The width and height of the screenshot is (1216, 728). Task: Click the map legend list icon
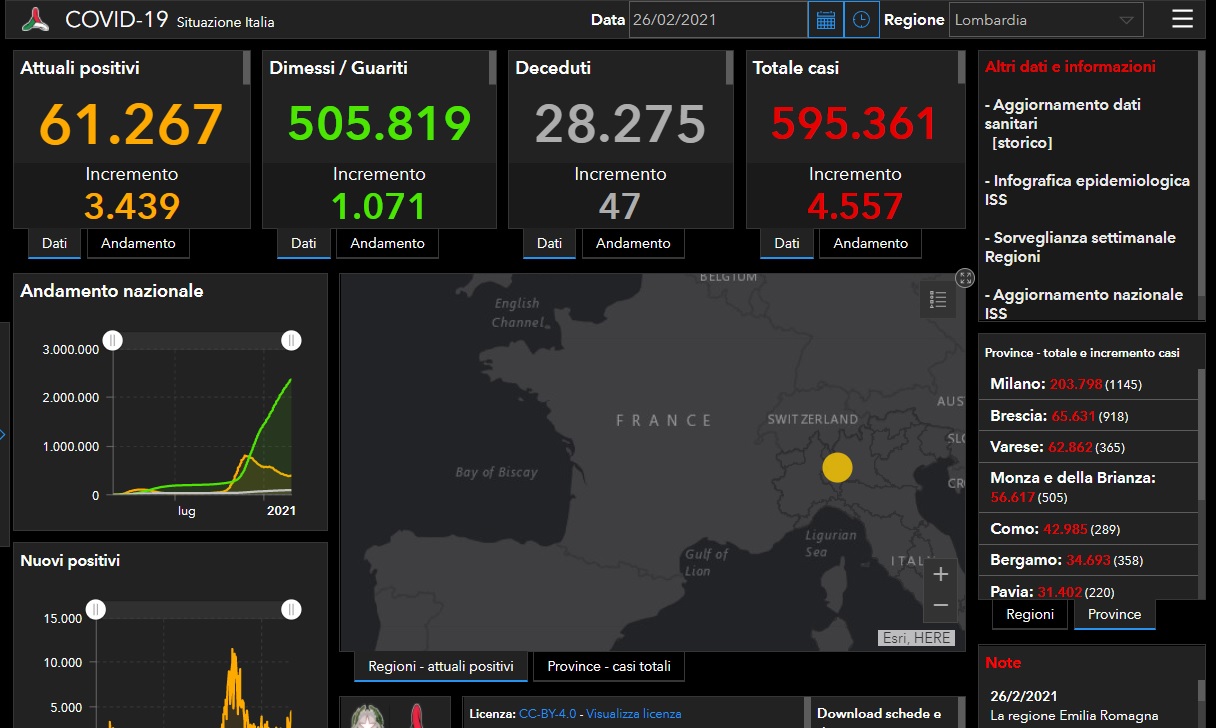click(x=938, y=300)
